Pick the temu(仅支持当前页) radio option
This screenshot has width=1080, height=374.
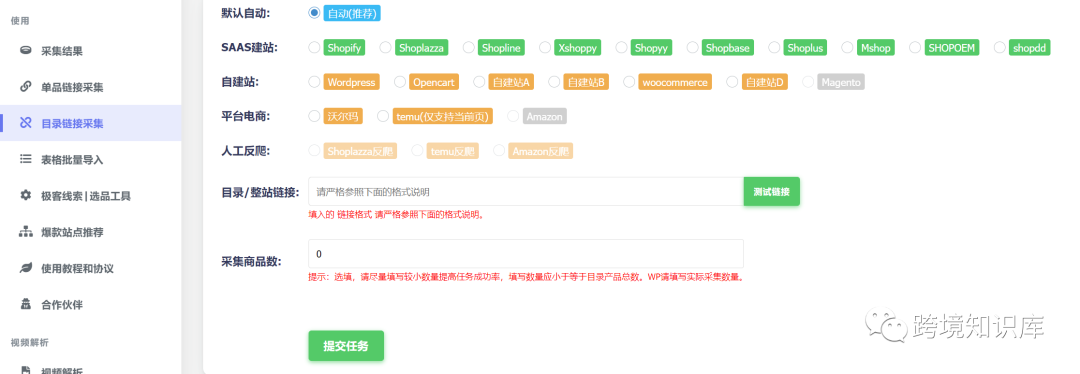click(383, 116)
